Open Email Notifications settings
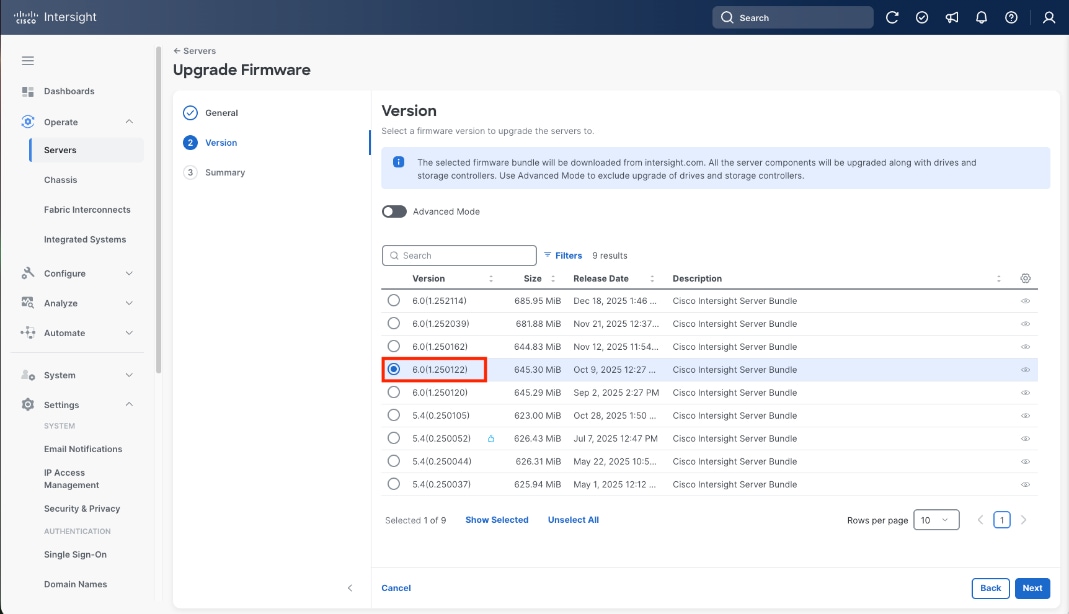The image size is (1069, 614). pos(83,449)
